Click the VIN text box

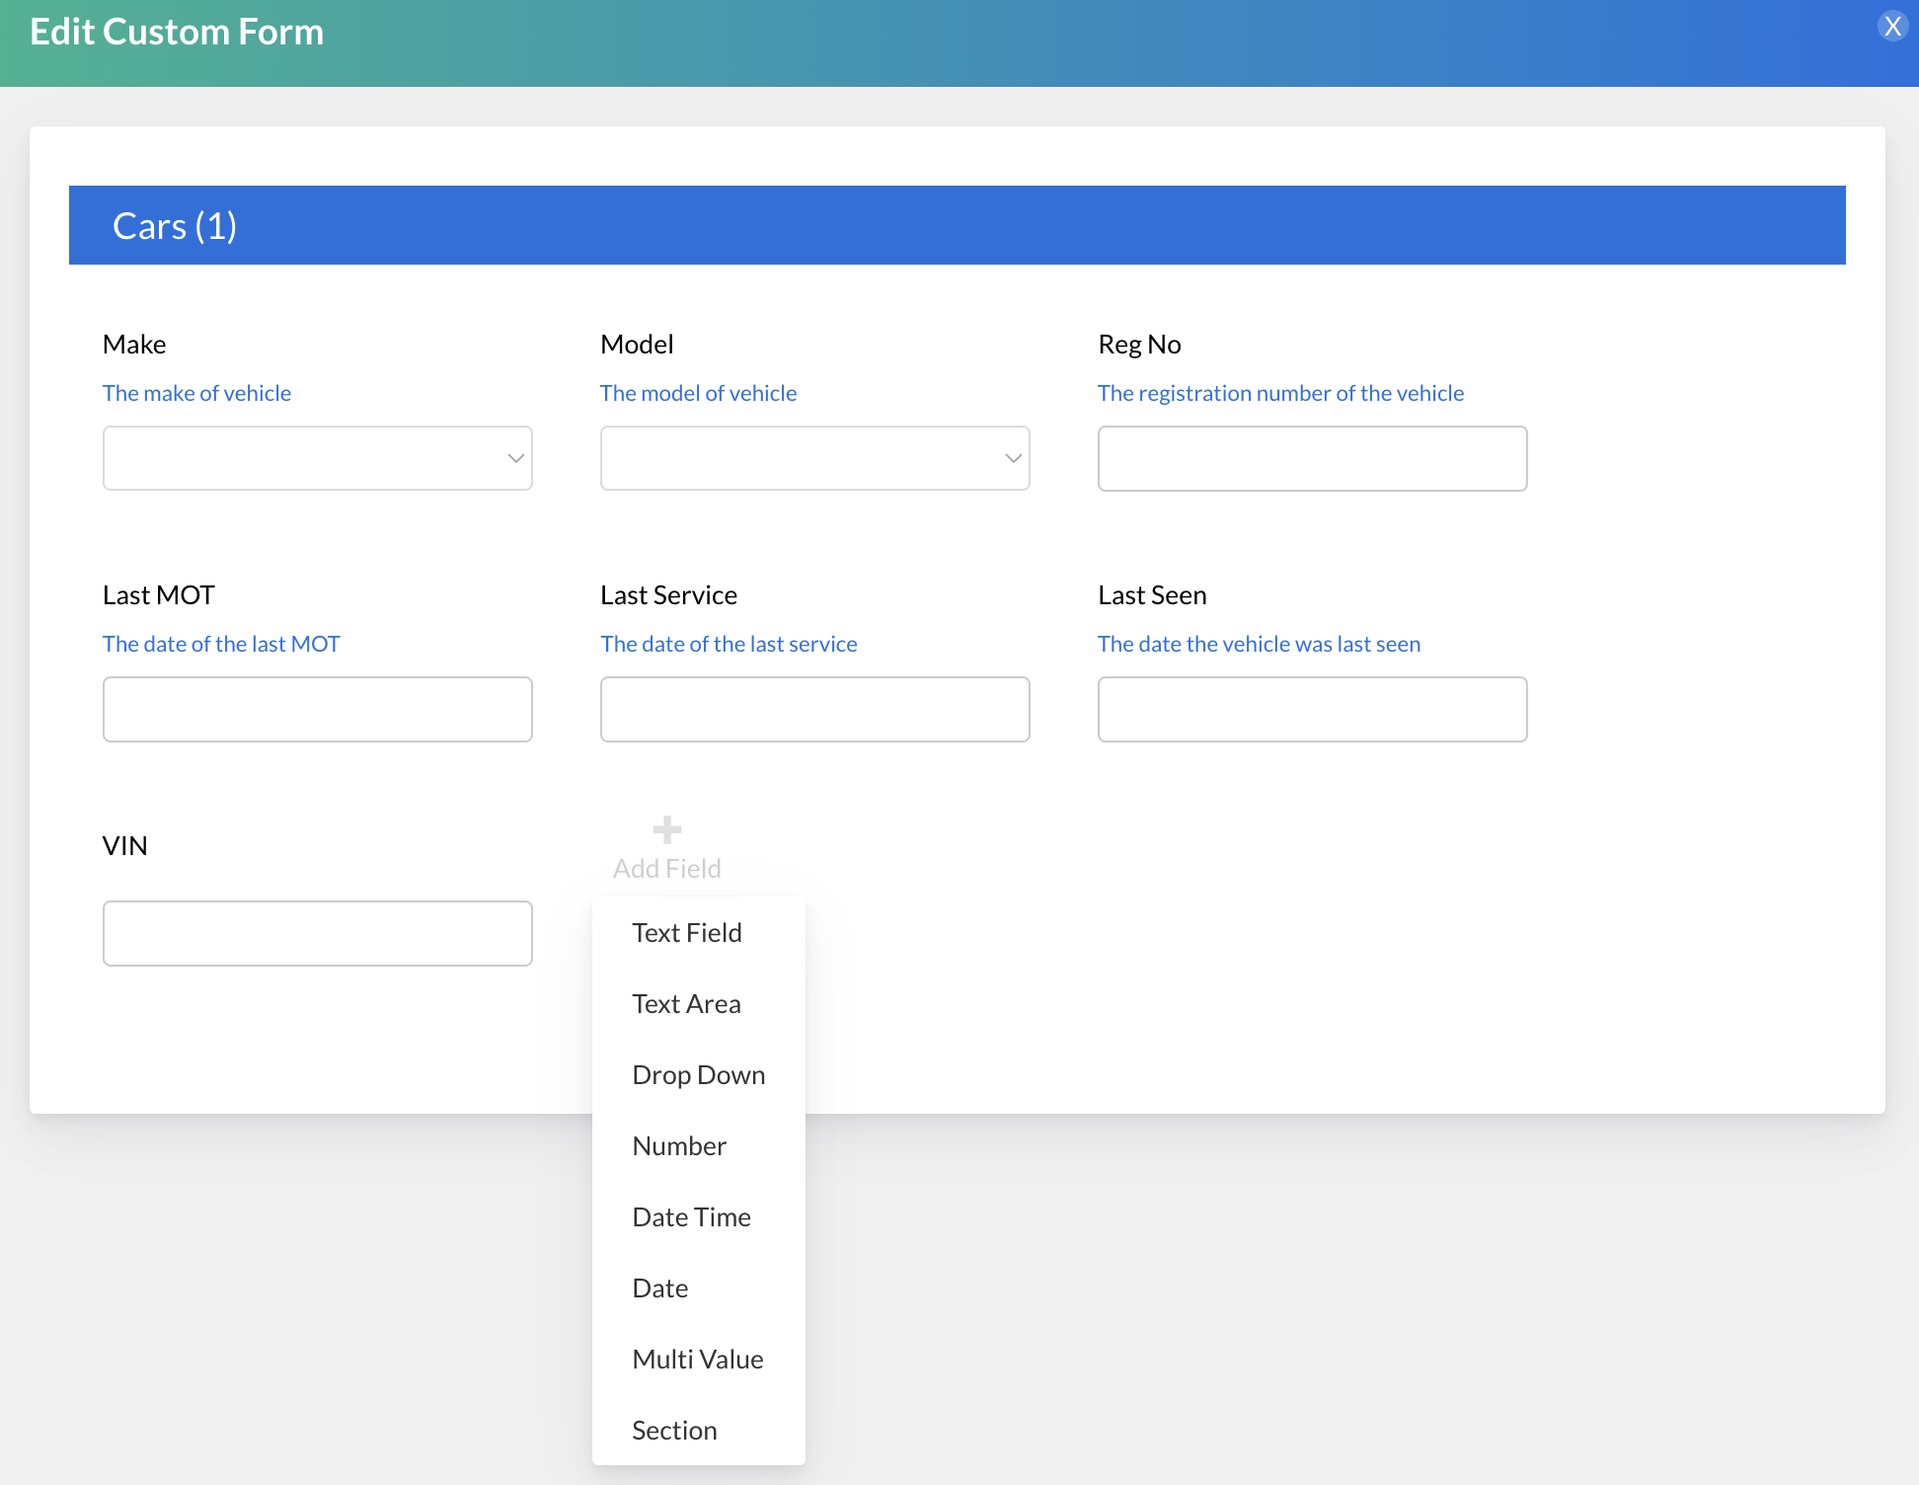click(x=317, y=933)
